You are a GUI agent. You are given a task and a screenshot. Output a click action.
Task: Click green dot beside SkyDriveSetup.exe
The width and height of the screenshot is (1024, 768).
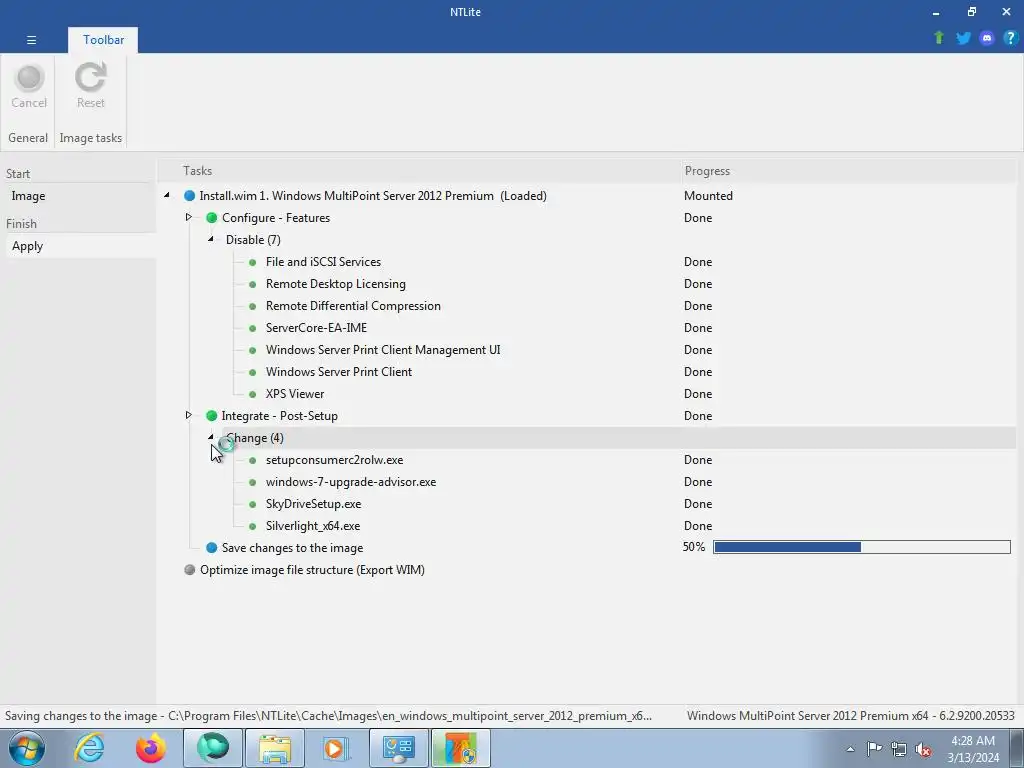pyautogui.click(x=252, y=504)
